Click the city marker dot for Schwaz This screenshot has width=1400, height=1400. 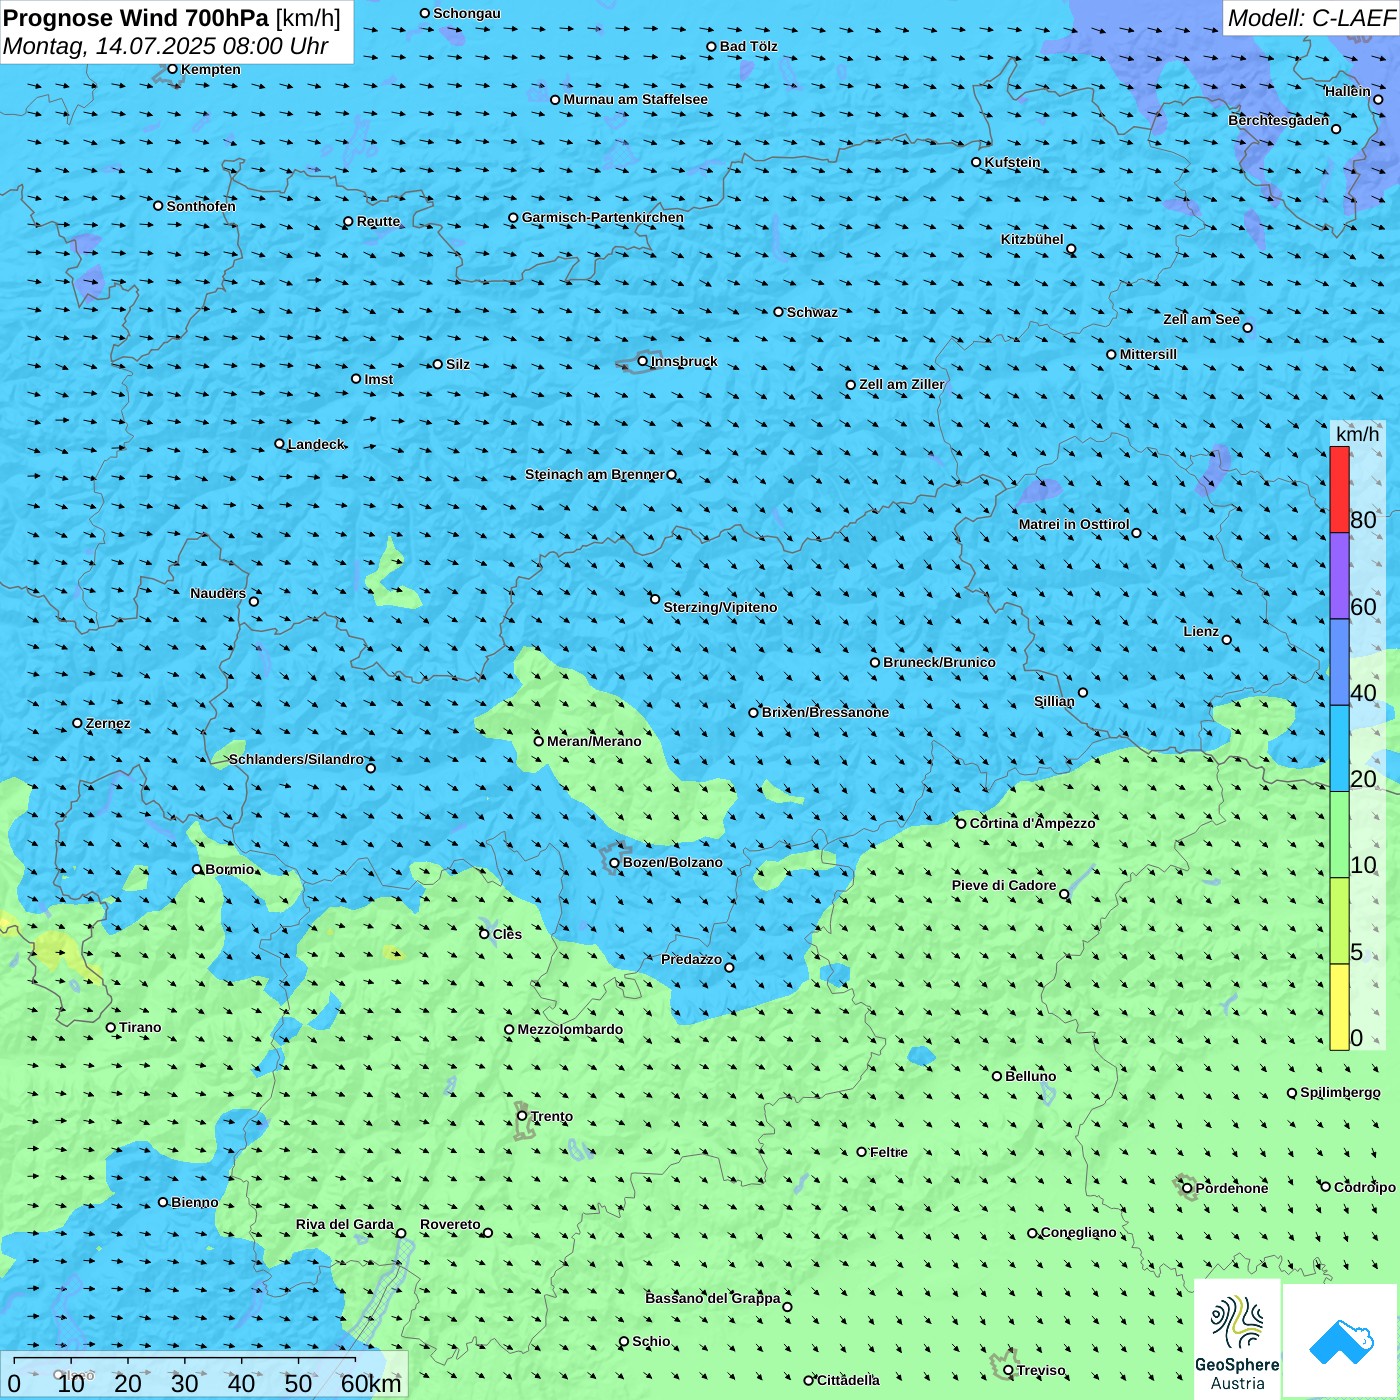click(x=778, y=312)
